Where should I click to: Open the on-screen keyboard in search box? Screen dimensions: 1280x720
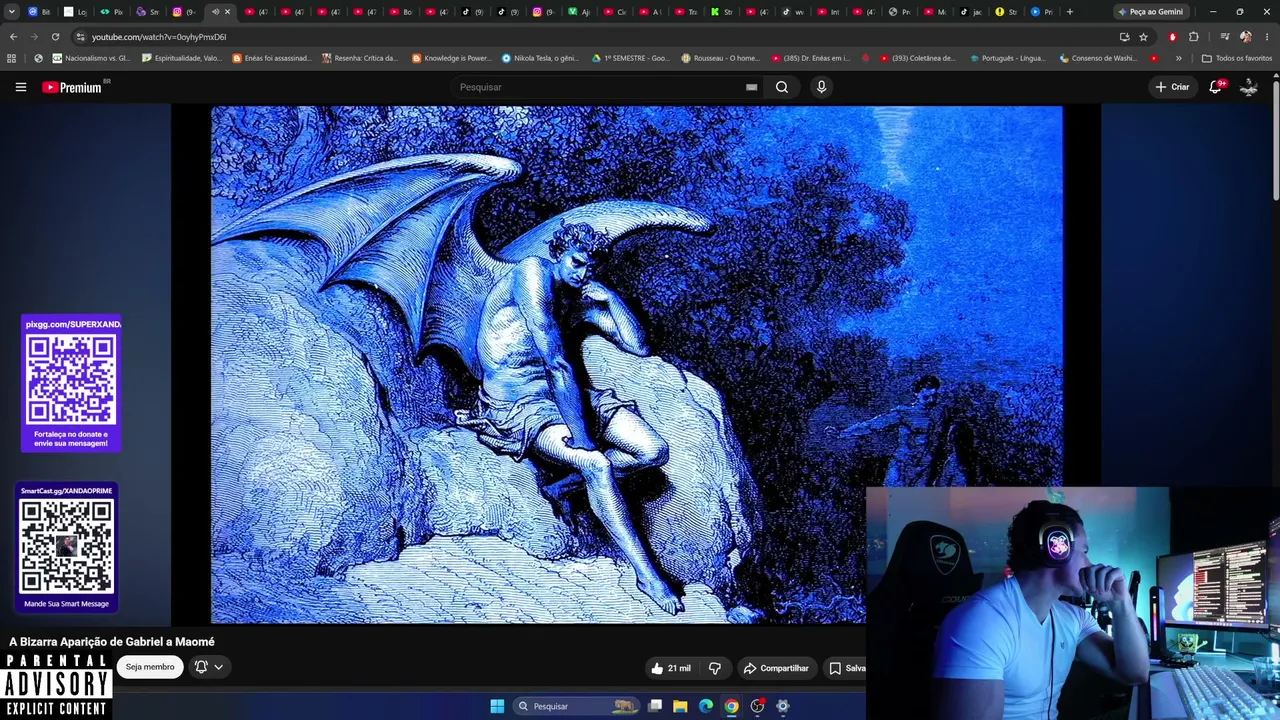click(x=751, y=87)
